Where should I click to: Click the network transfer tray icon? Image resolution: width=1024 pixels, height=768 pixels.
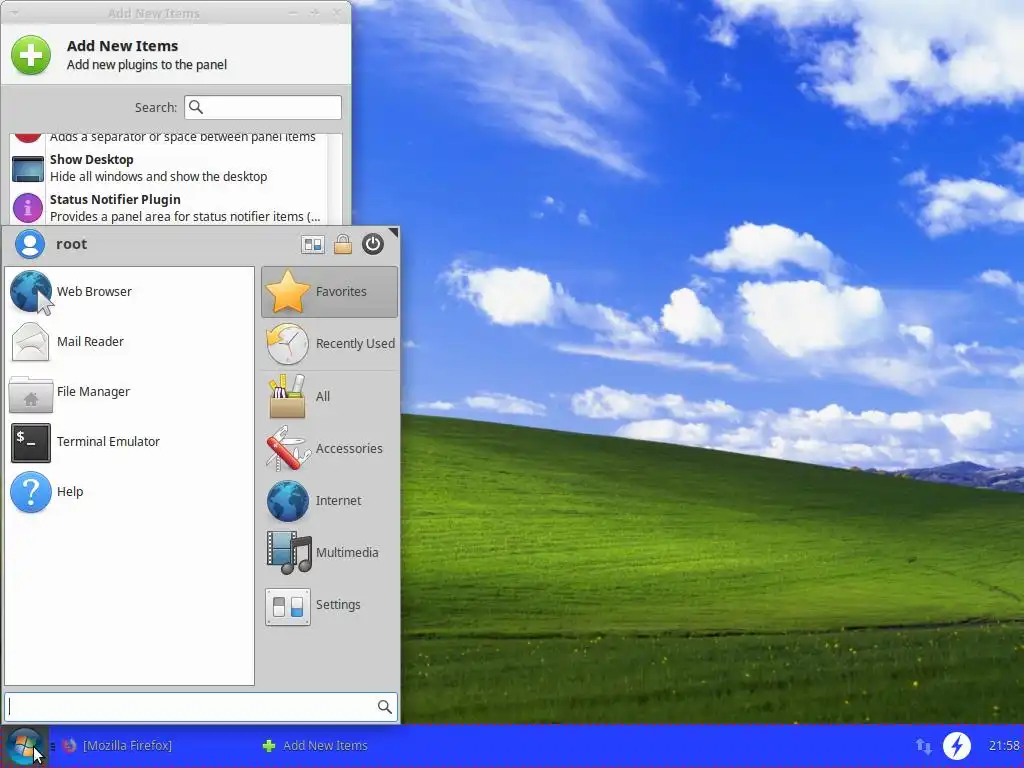(923, 746)
